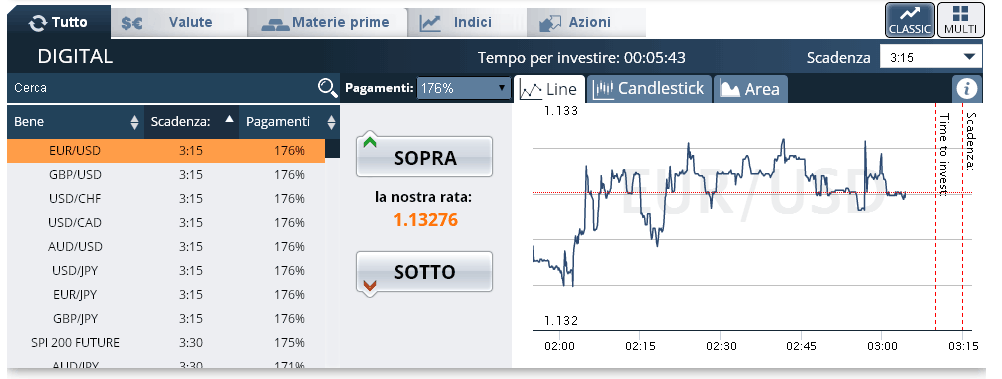Screen dimensions: 1002x379
Task: Click the SOPRA button
Action: click(x=424, y=157)
